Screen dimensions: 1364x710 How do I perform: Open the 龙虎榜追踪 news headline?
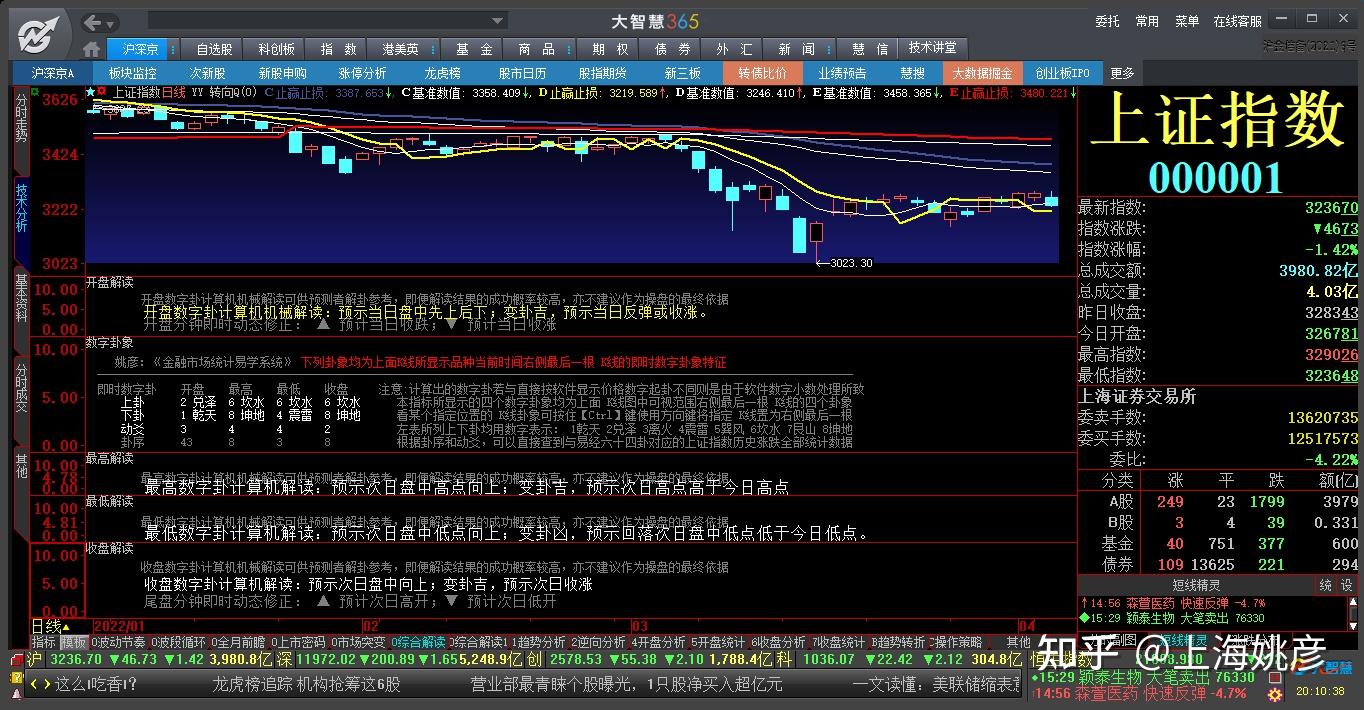point(306,684)
